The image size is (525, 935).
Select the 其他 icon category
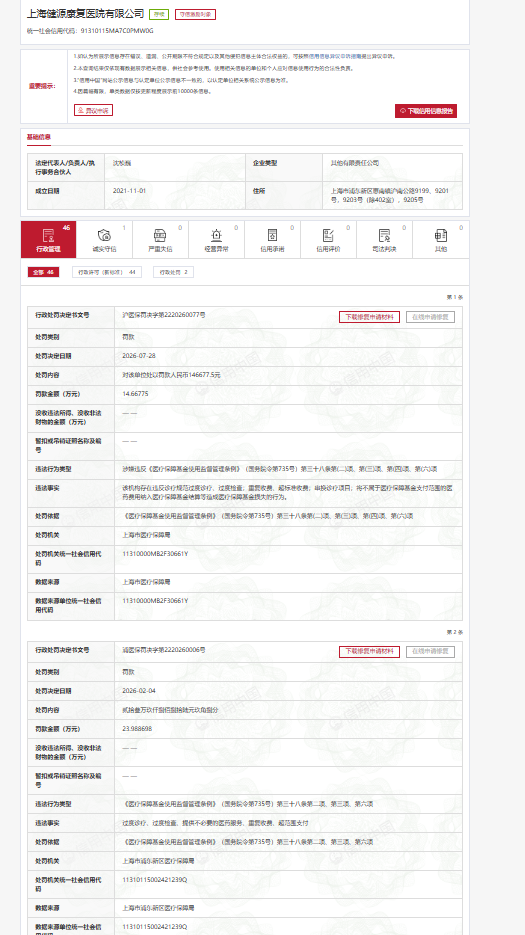pyautogui.click(x=441, y=240)
